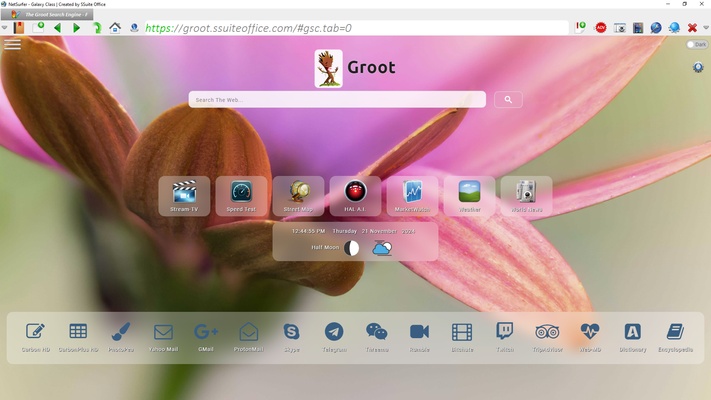Open the hamburger menu on the Groot page

click(12, 44)
